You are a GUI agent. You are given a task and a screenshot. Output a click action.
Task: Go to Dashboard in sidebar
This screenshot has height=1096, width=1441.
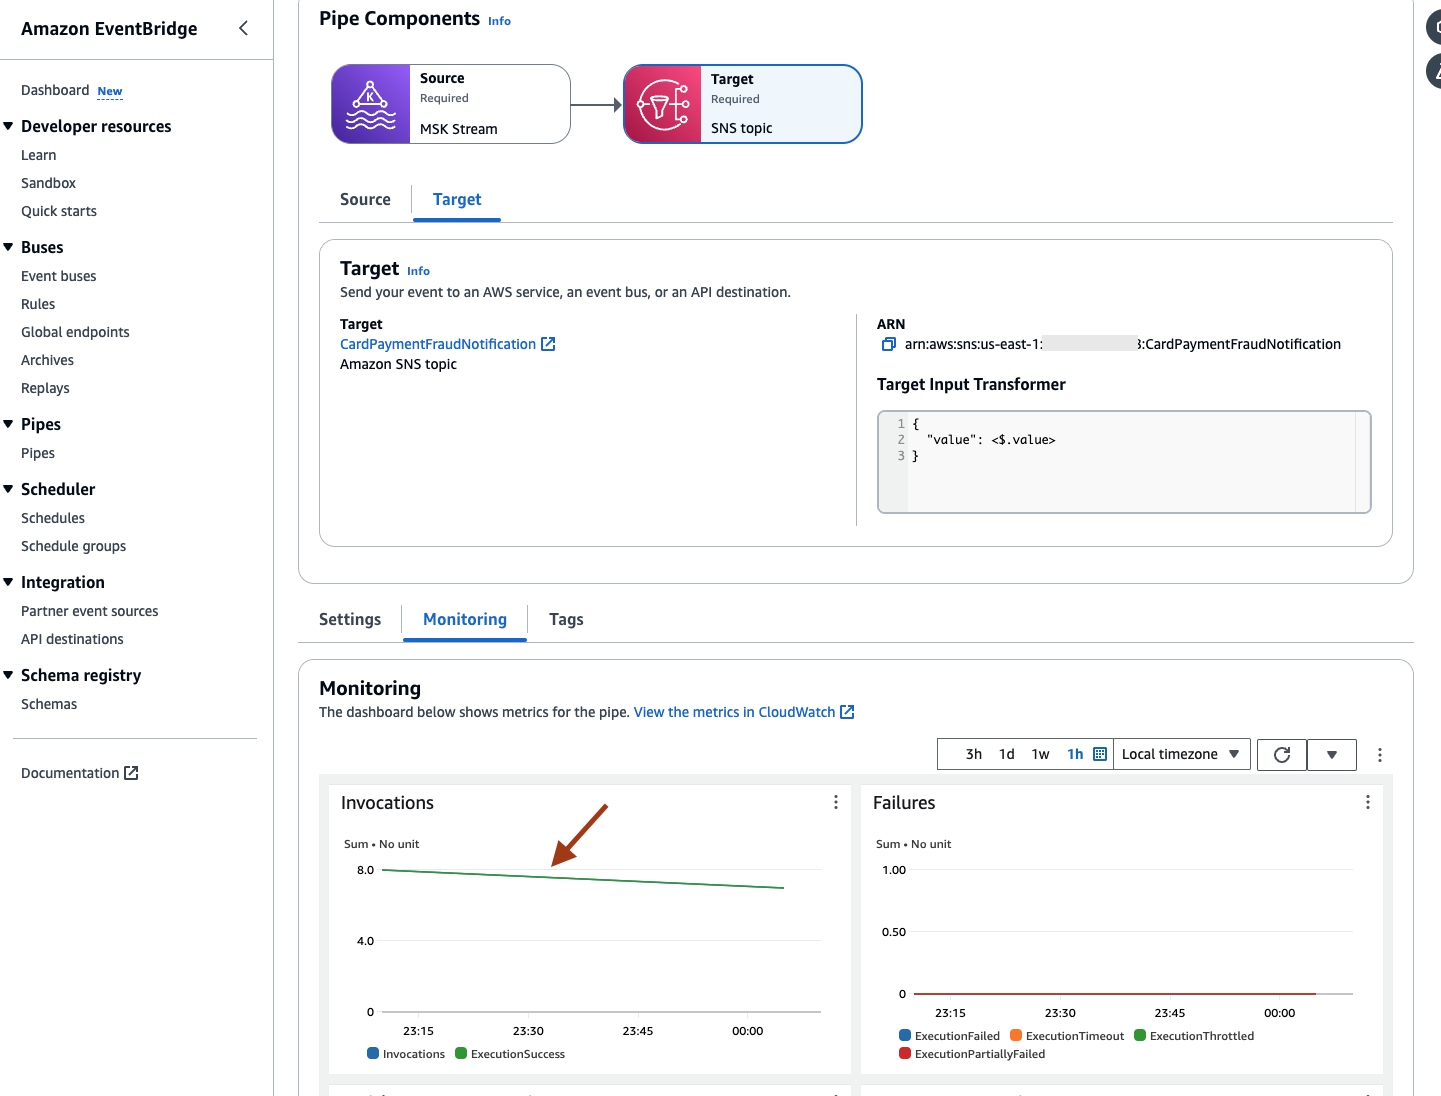tap(55, 90)
